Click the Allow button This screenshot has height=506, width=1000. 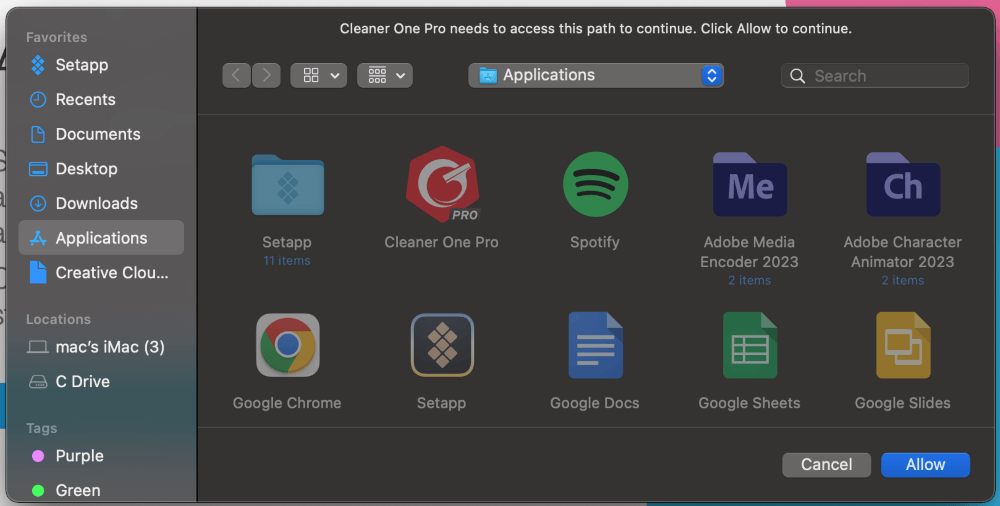[925, 465]
